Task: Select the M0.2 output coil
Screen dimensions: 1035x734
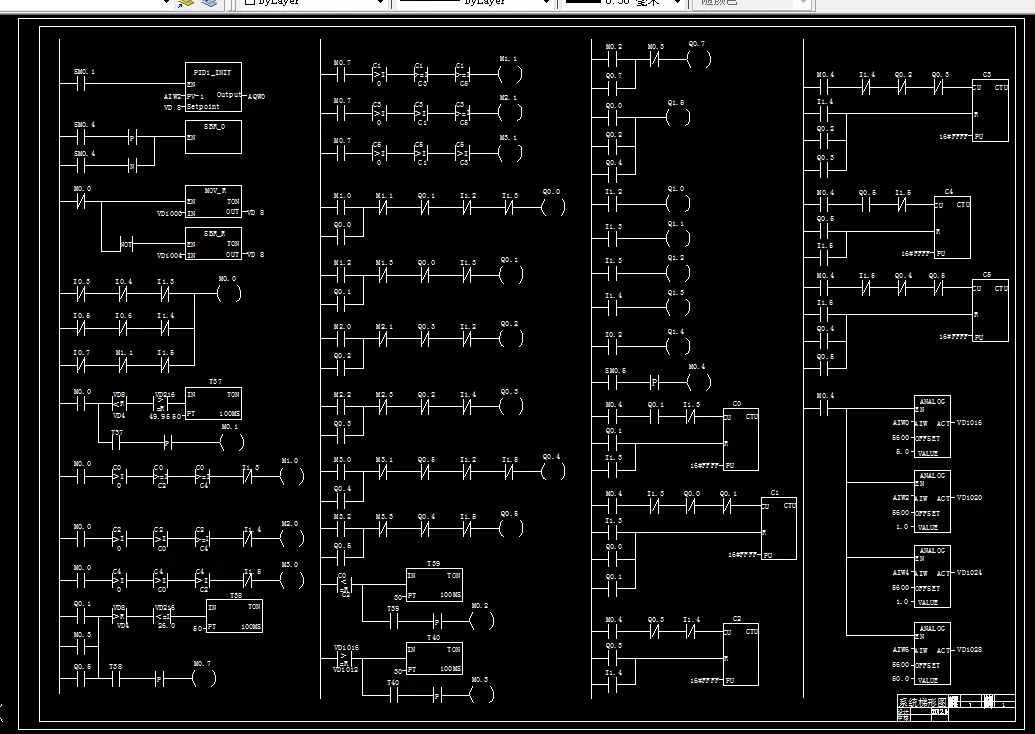Action: pyautogui.click(x=482, y=620)
